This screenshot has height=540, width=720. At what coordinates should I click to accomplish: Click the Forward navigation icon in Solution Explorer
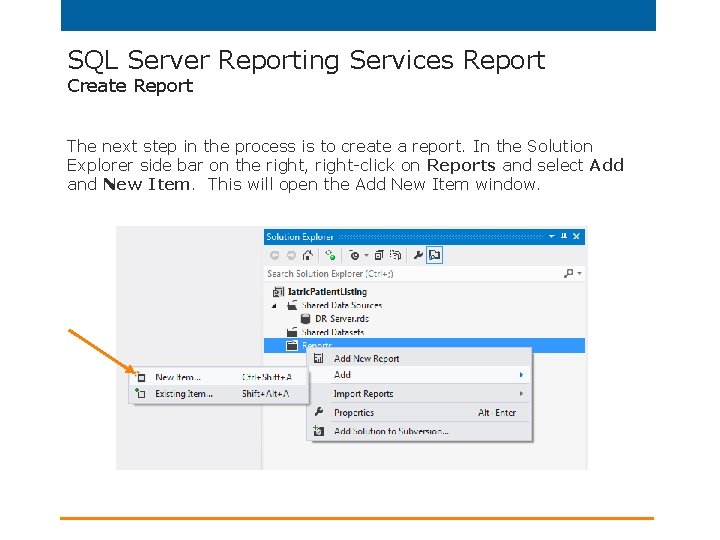(x=291, y=255)
